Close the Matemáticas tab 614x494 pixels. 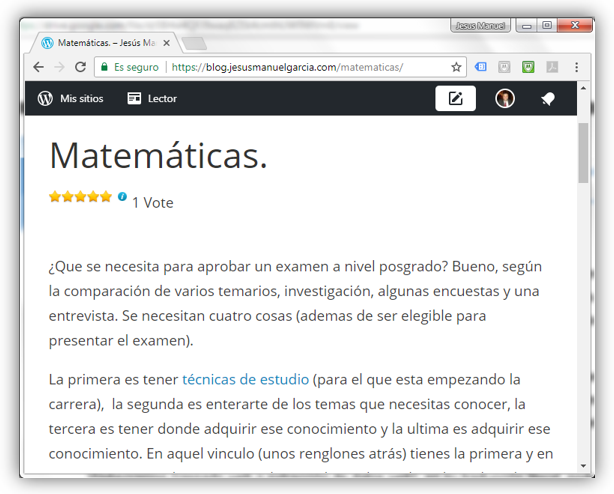(x=166, y=43)
